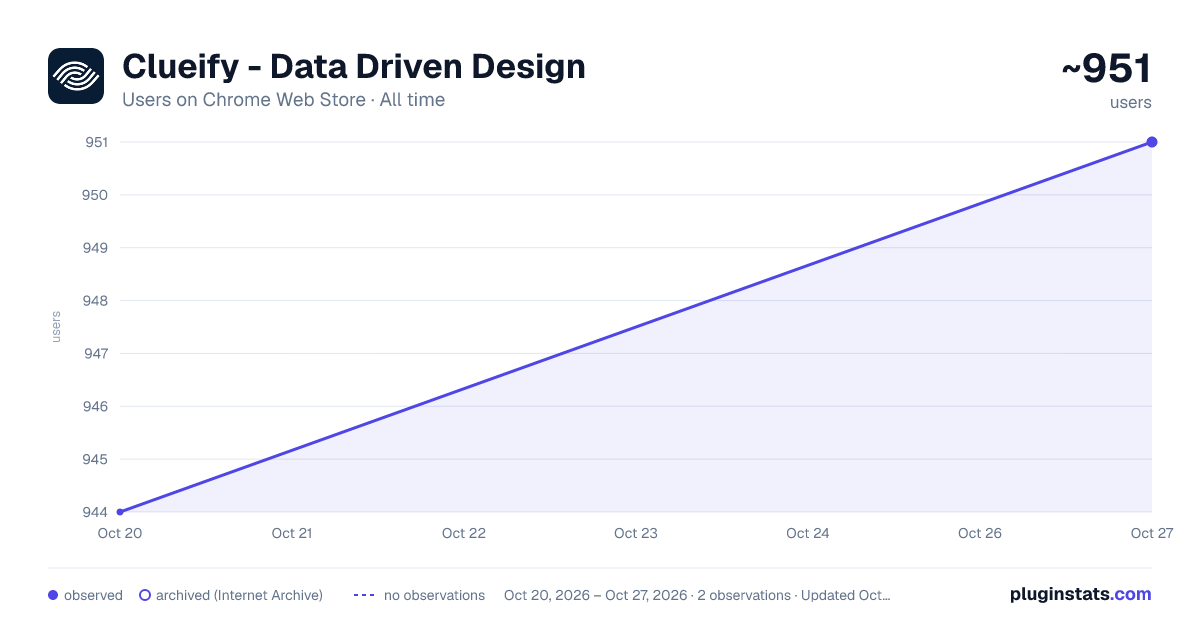Open the pluginstats.com link
The image size is (1200, 630).
click(x=1080, y=594)
